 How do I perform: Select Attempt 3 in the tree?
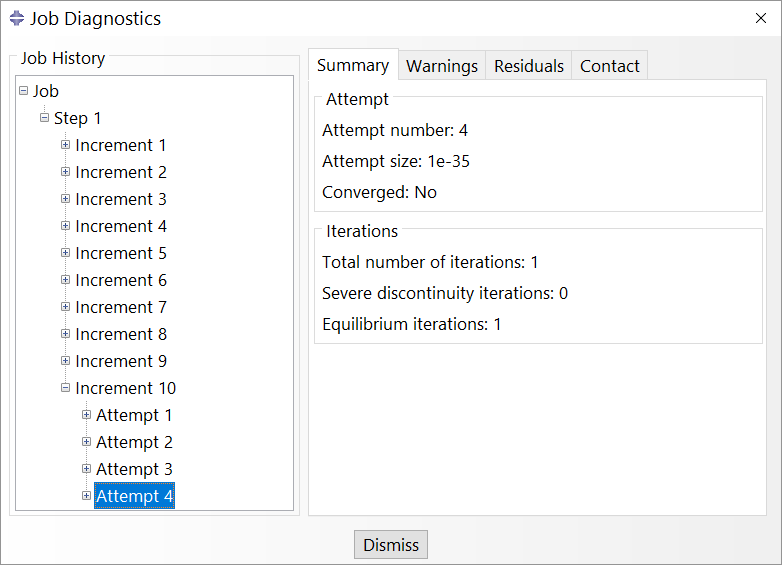(134, 469)
